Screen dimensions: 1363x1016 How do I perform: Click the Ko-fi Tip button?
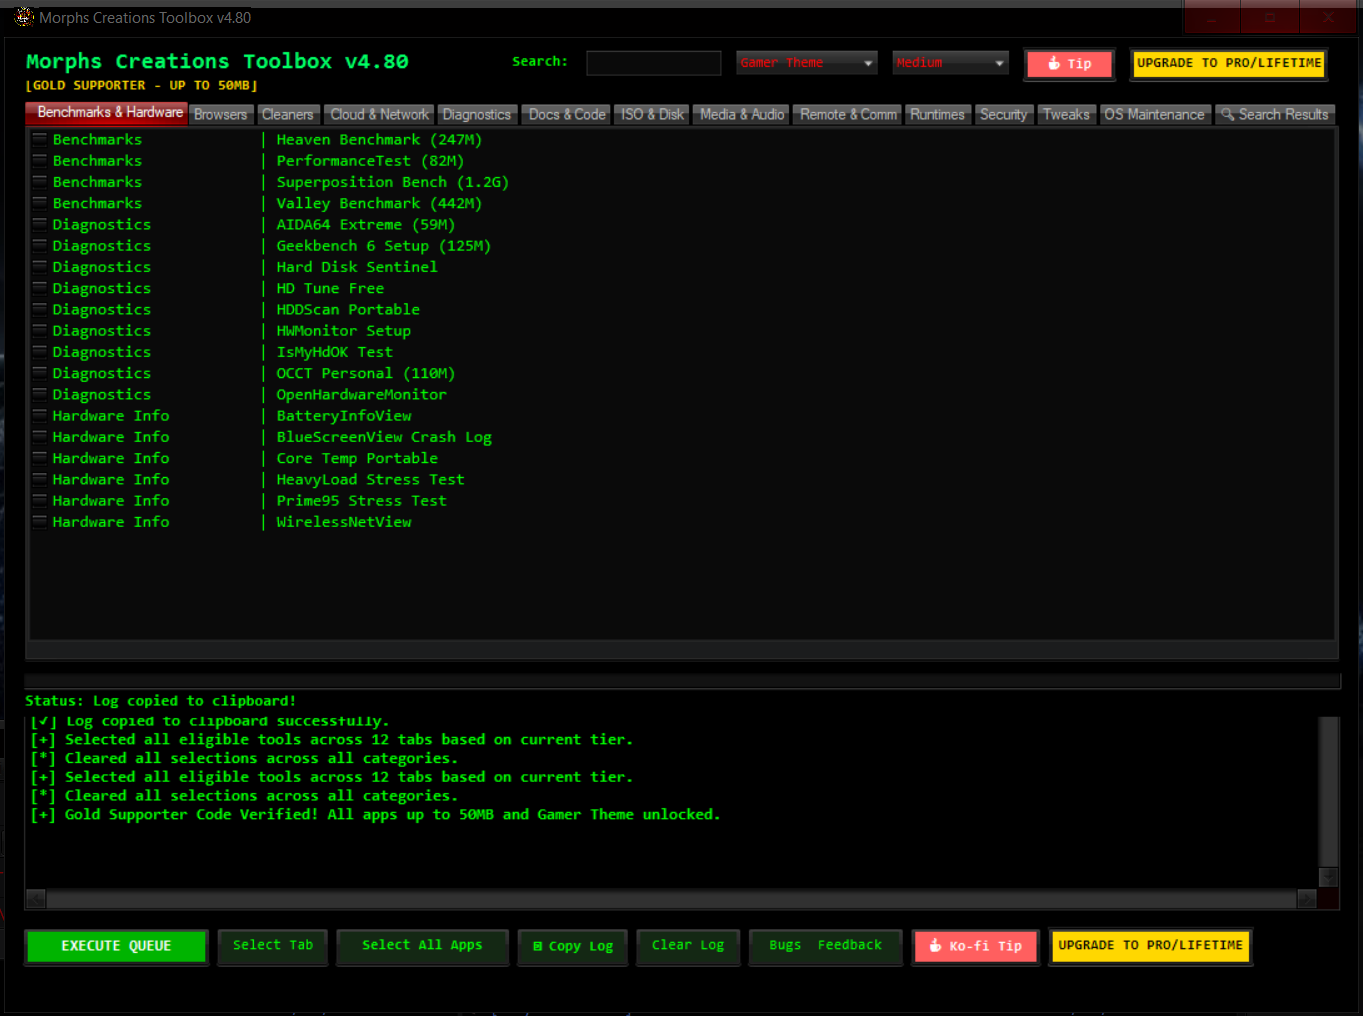[976, 946]
